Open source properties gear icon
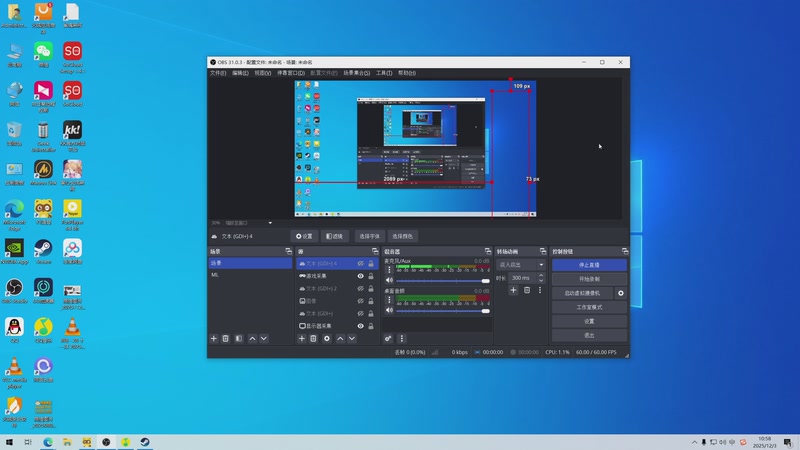This screenshot has width=800, height=450. (x=327, y=338)
